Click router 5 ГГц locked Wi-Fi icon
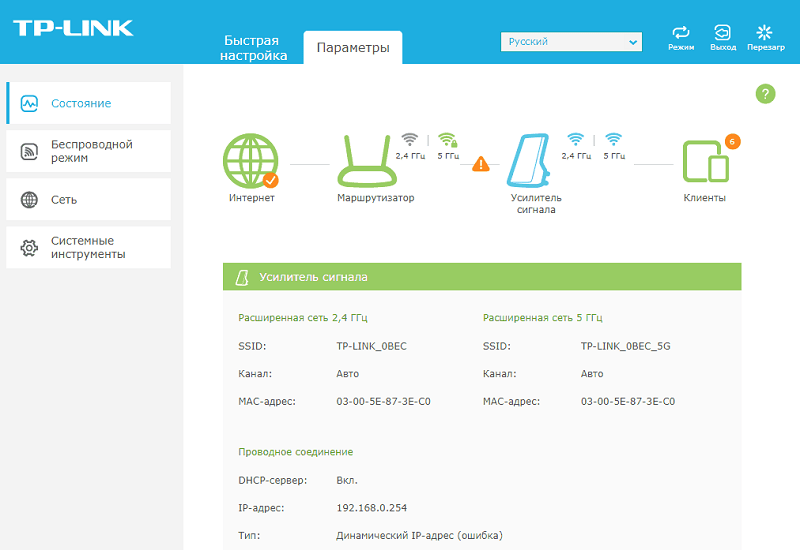Image resolution: width=800 pixels, height=550 pixels. point(447,139)
